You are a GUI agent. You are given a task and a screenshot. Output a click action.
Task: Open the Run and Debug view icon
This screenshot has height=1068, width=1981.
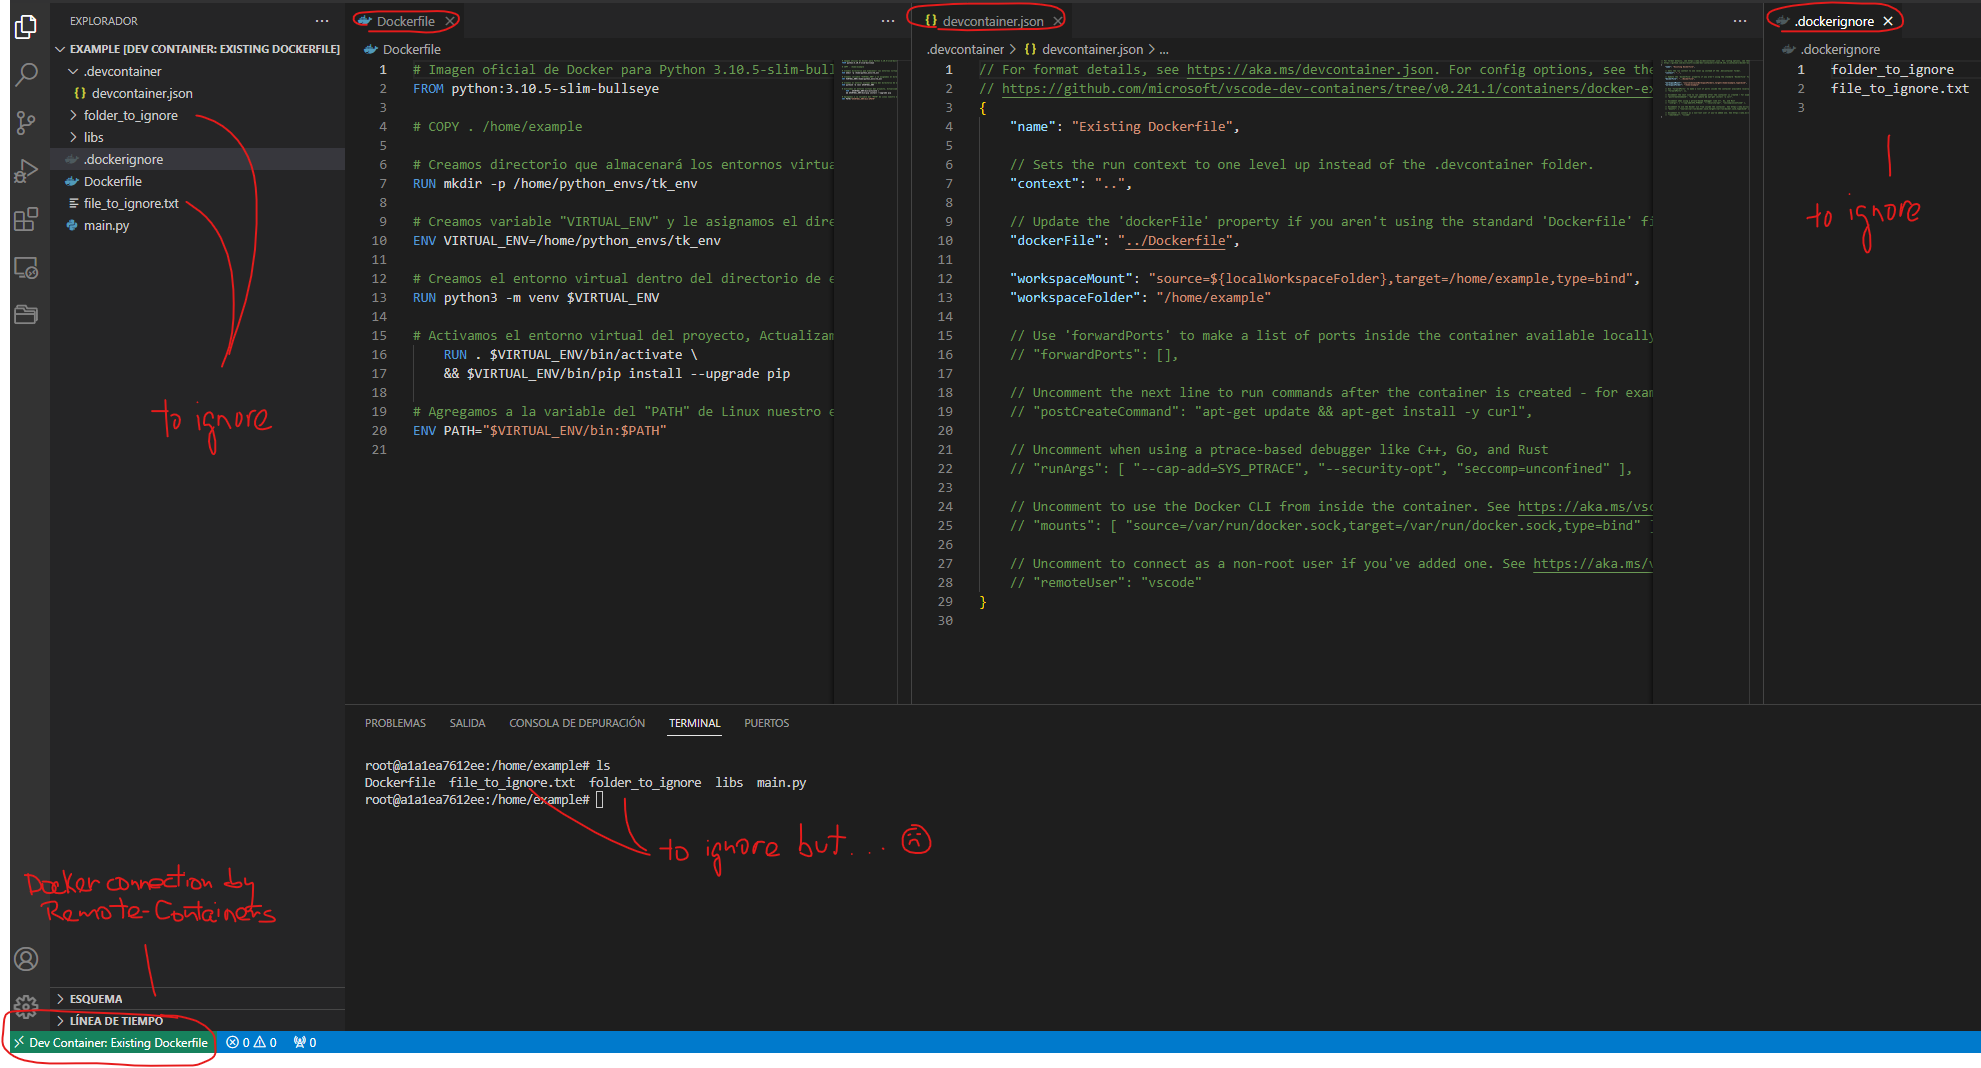coord(27,171)
